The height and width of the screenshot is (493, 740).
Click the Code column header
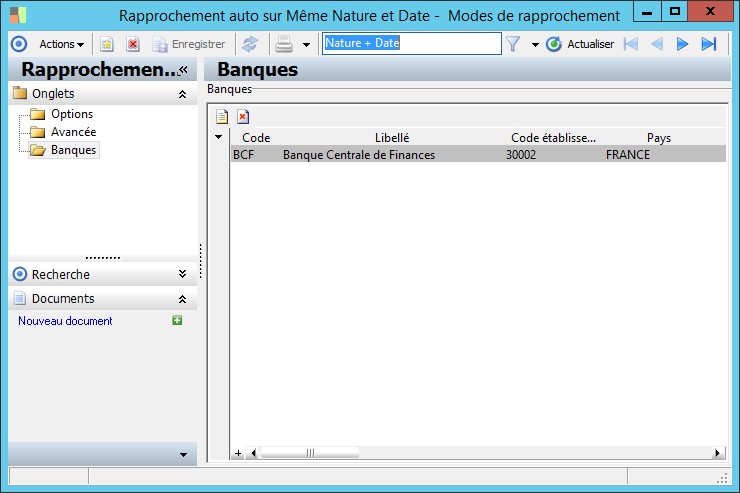coord(256,138)
